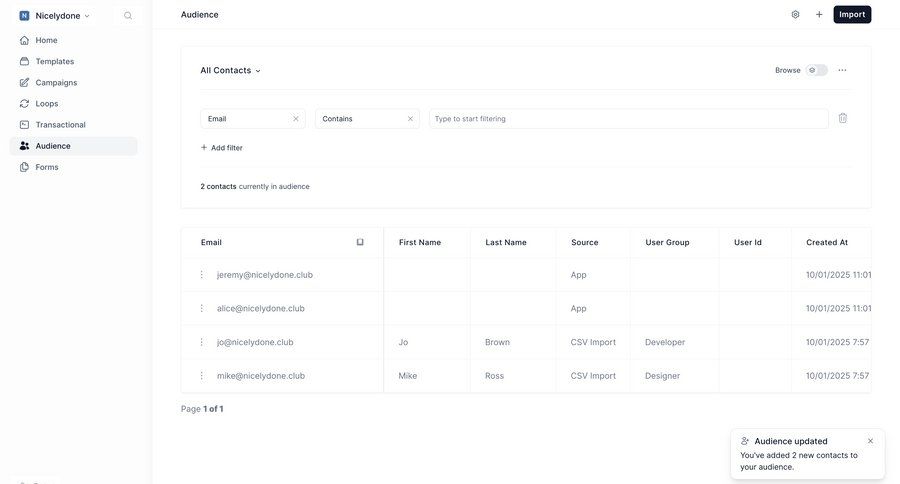Click the pin icon in Email column header
This screenshot has width=900, height=484.
pyautogui.click(x=360, y=242)
